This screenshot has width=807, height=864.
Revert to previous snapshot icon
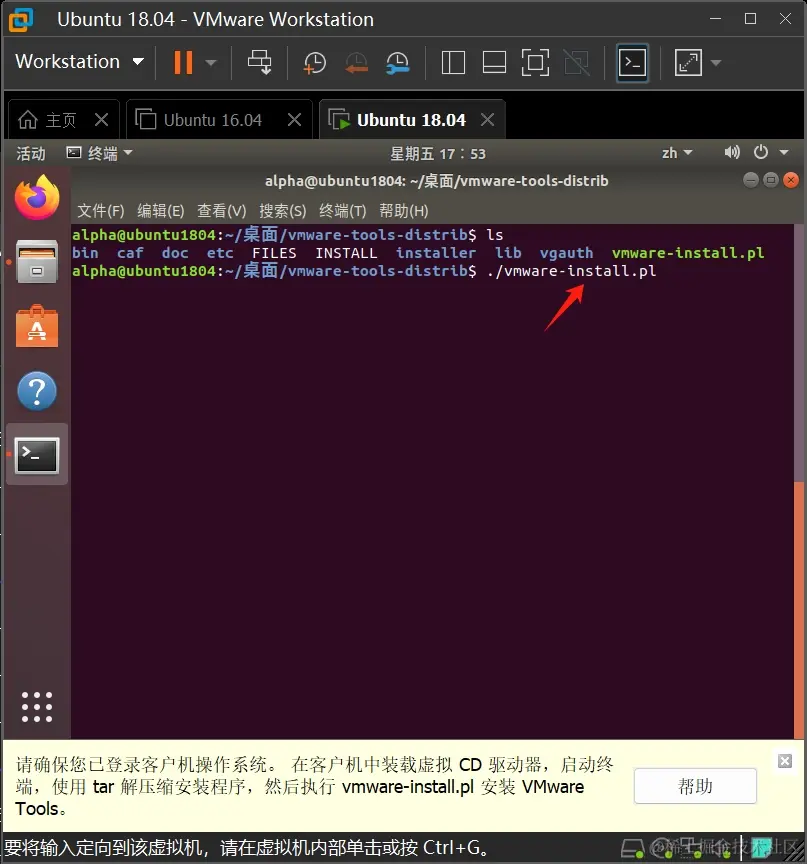click(x=356, y=62)
